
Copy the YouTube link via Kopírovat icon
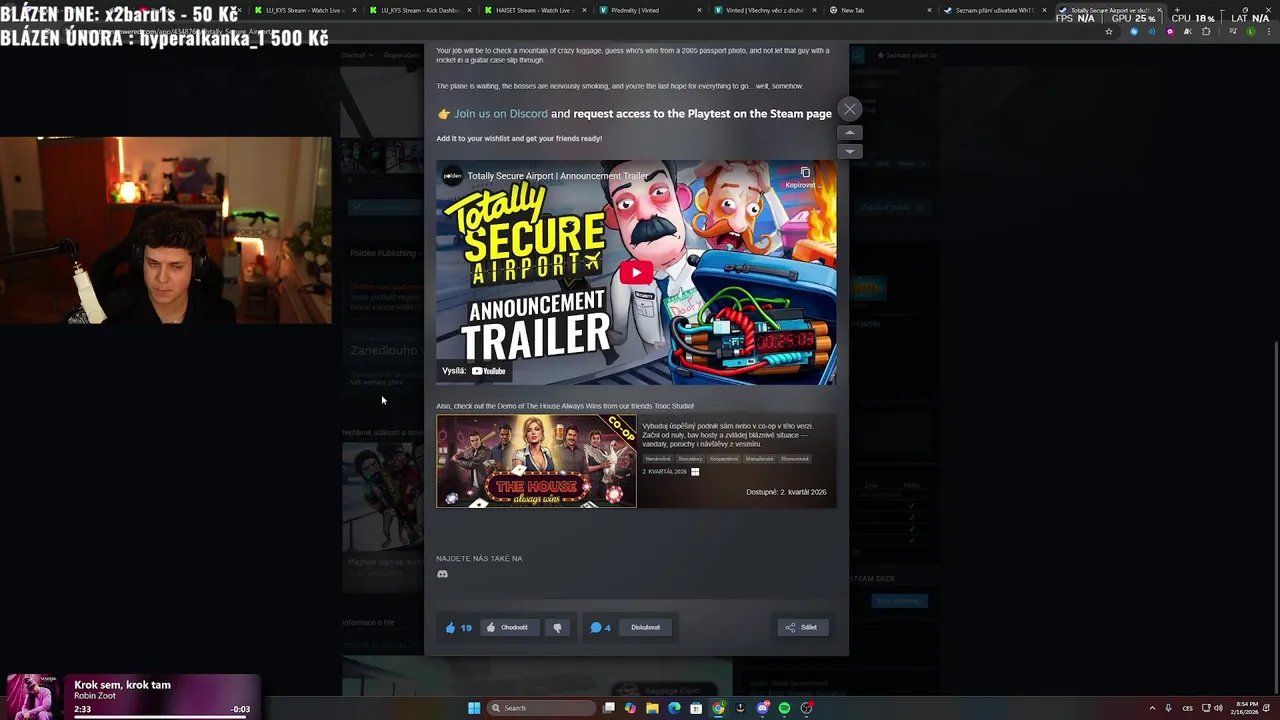tap(805, 177)
